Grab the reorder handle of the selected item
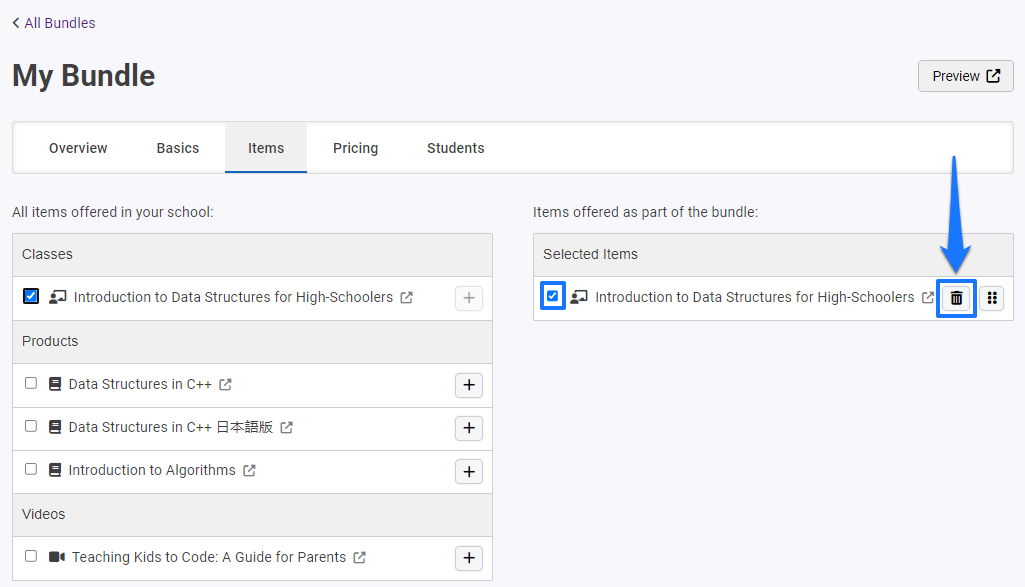The width and height of the screenshot is (1025, 587). tap(992, 298)
